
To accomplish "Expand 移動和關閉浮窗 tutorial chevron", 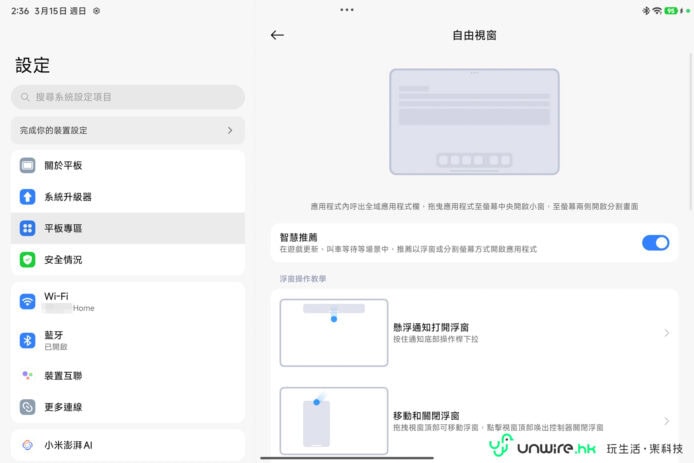I will coord(667,421).
